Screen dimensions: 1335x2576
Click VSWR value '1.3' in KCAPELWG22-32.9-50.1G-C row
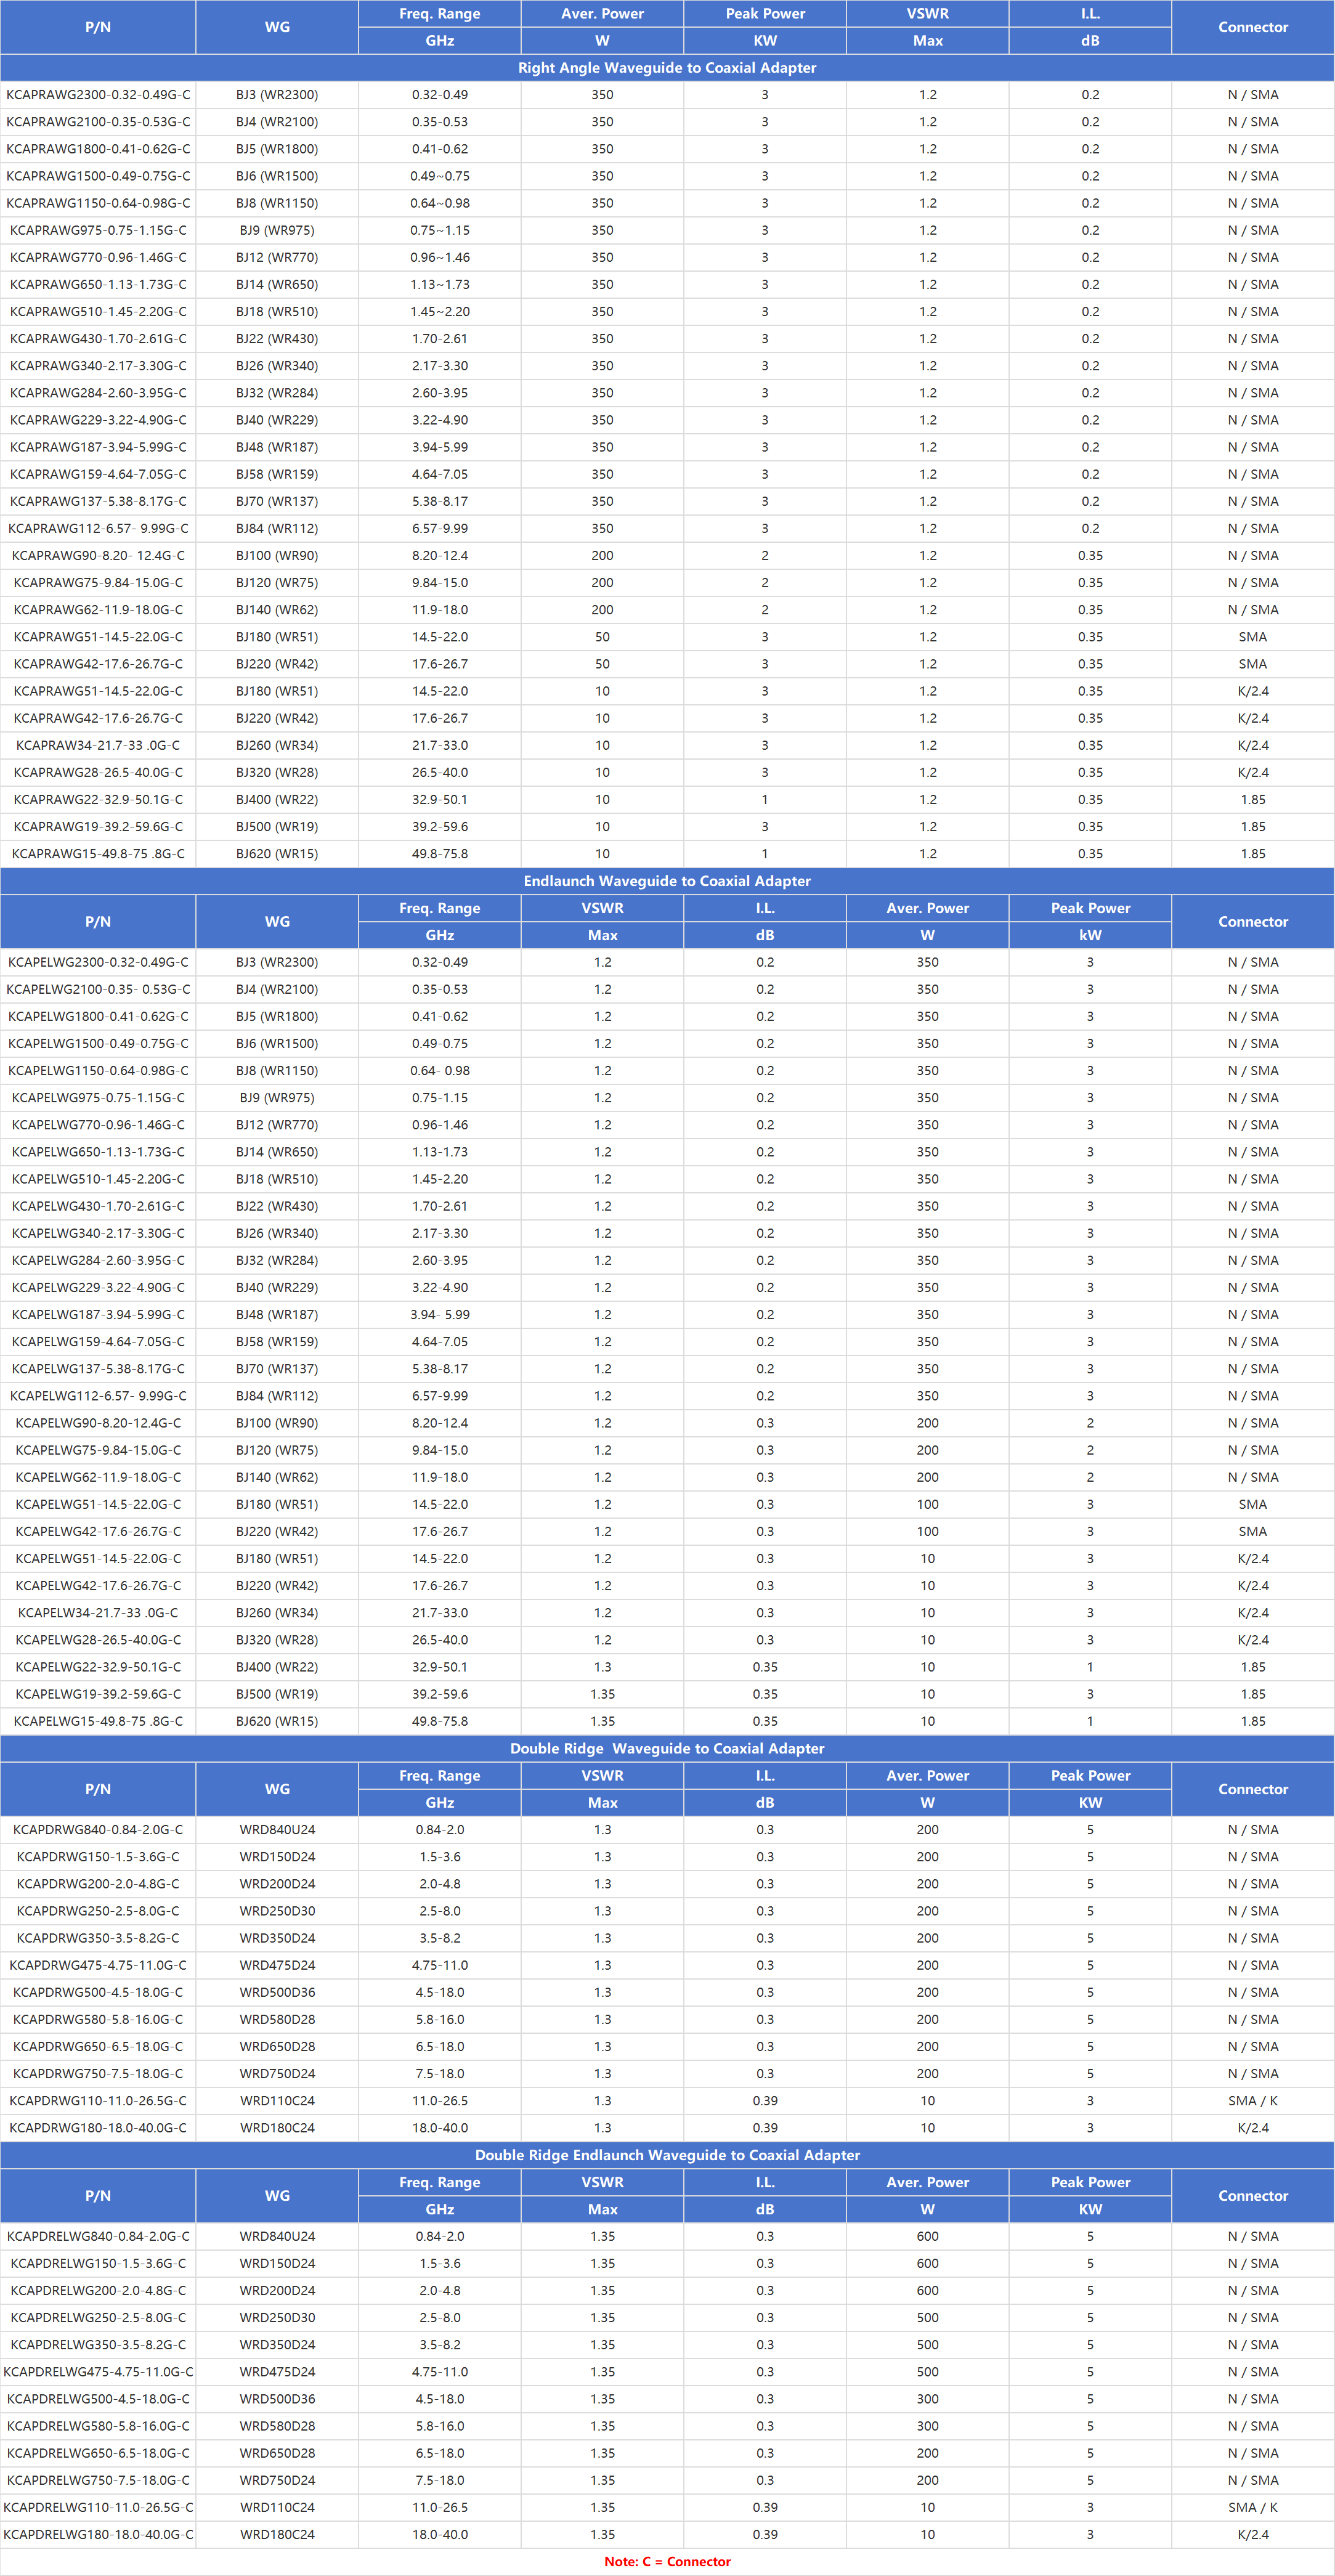602,1667
